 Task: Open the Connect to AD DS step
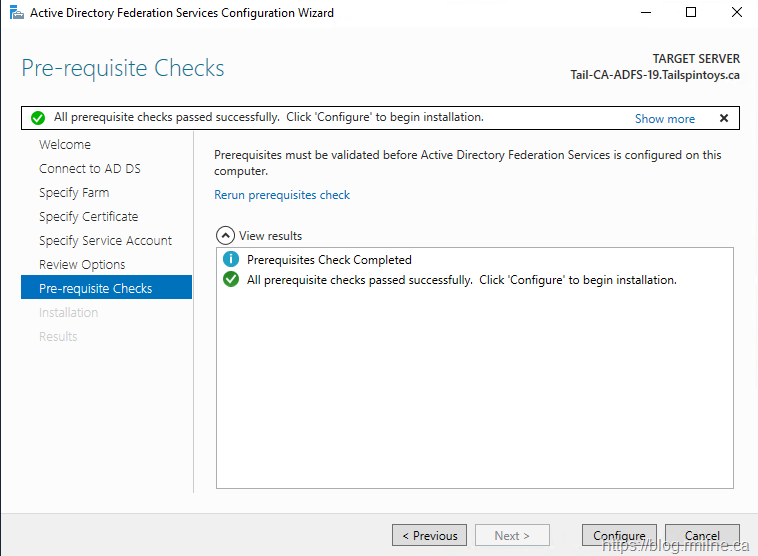[90, 169]
